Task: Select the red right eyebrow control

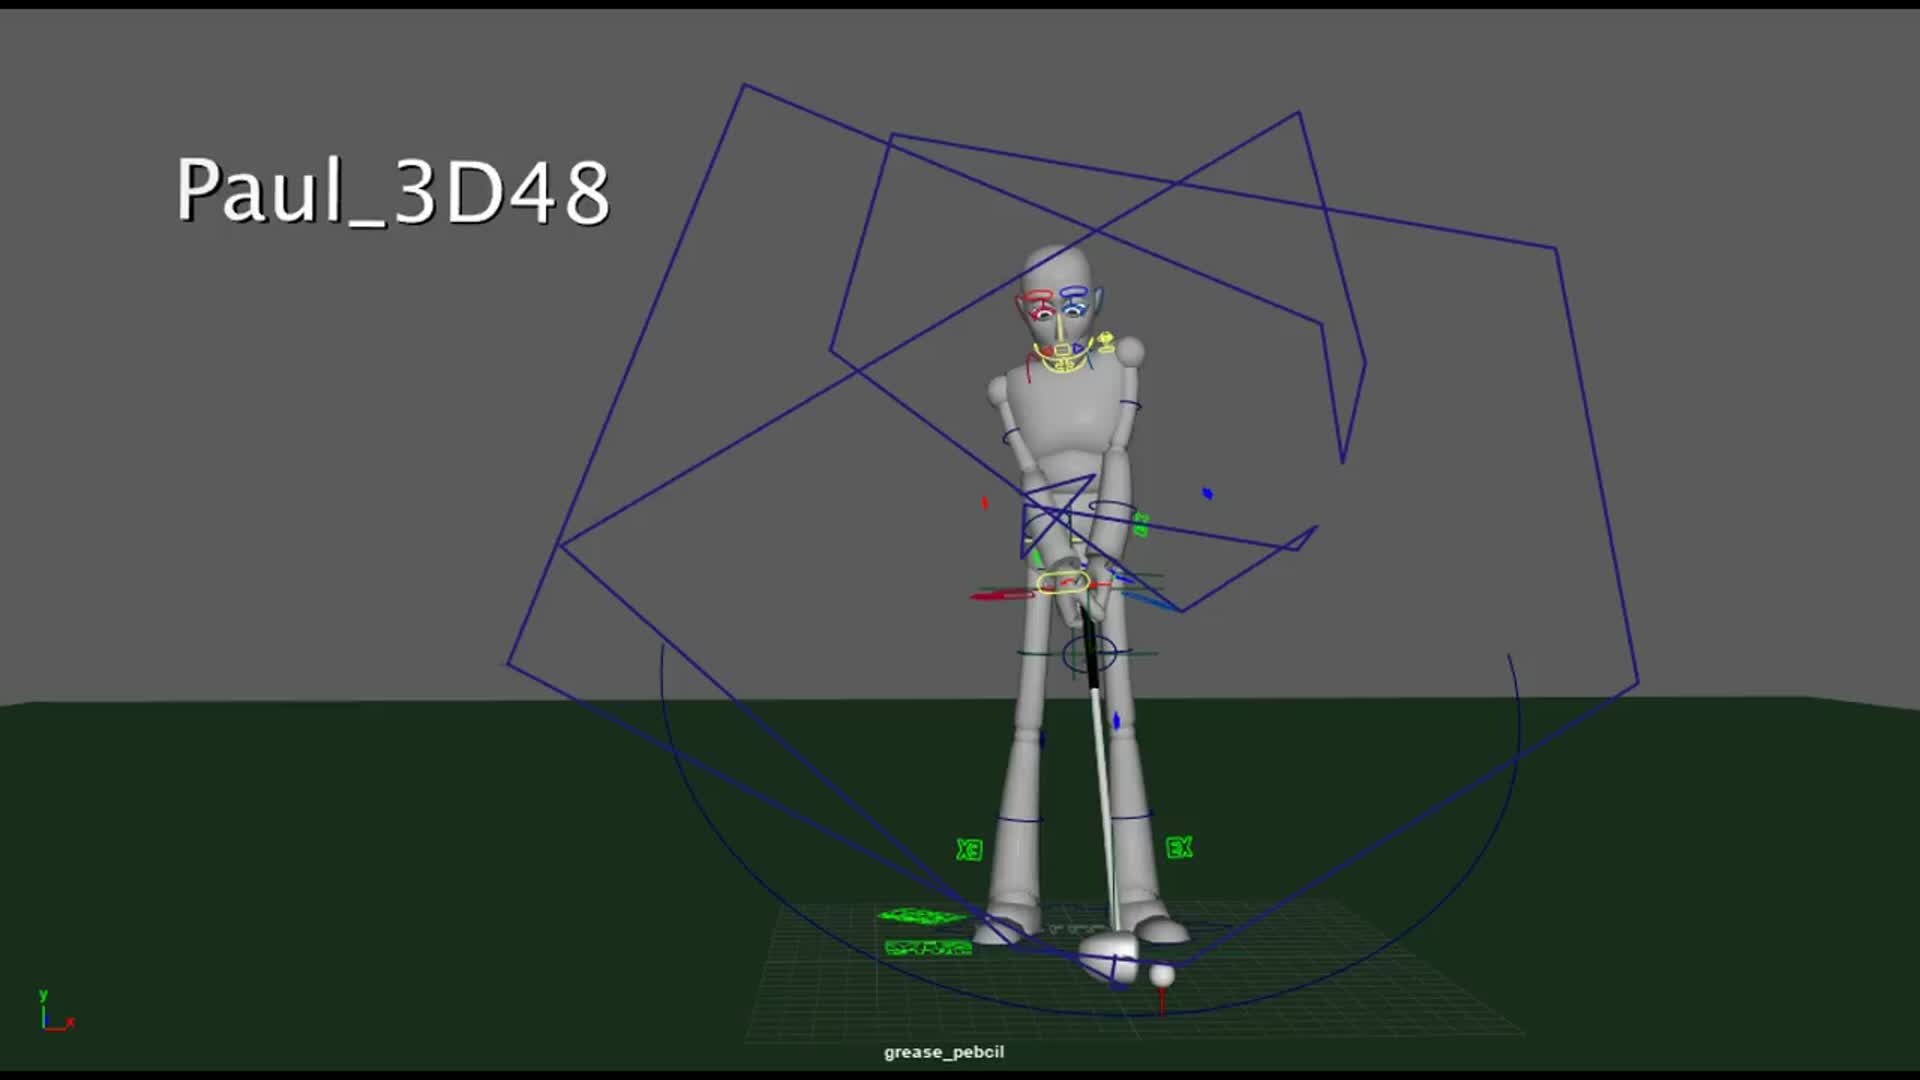Action: [x=1037, y=296]
